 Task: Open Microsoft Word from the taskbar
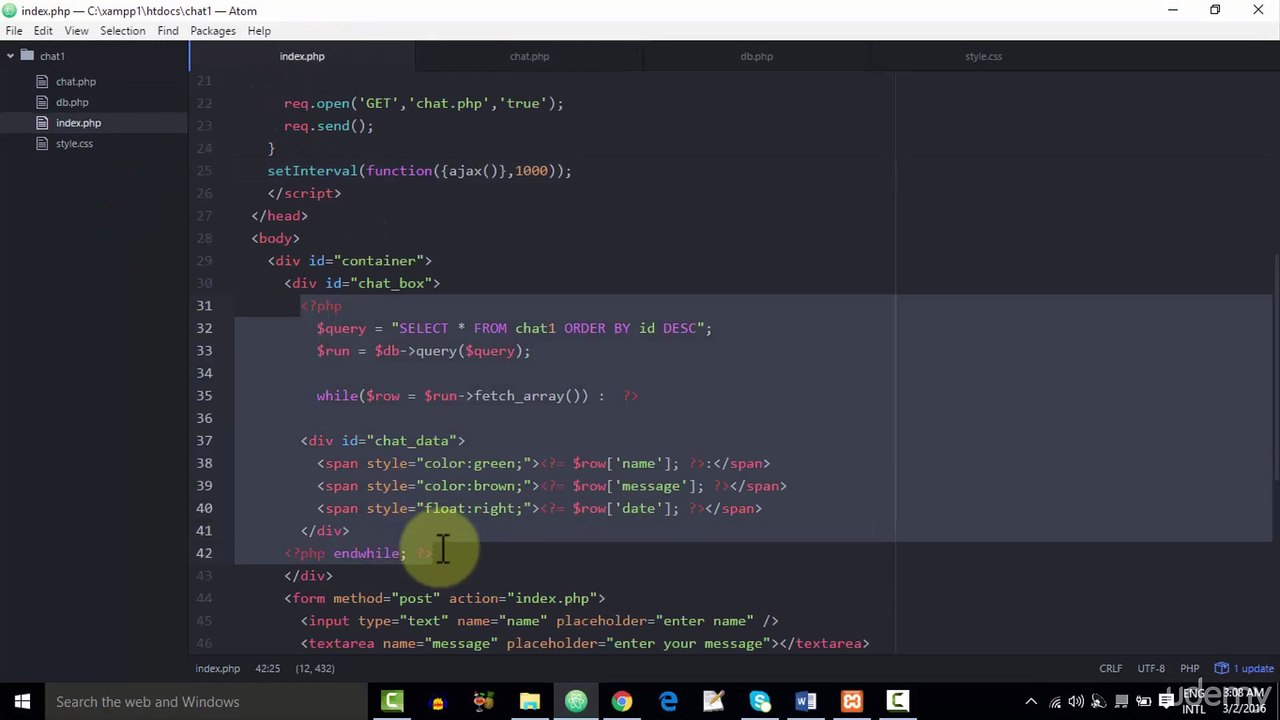(x=806, y=701)
